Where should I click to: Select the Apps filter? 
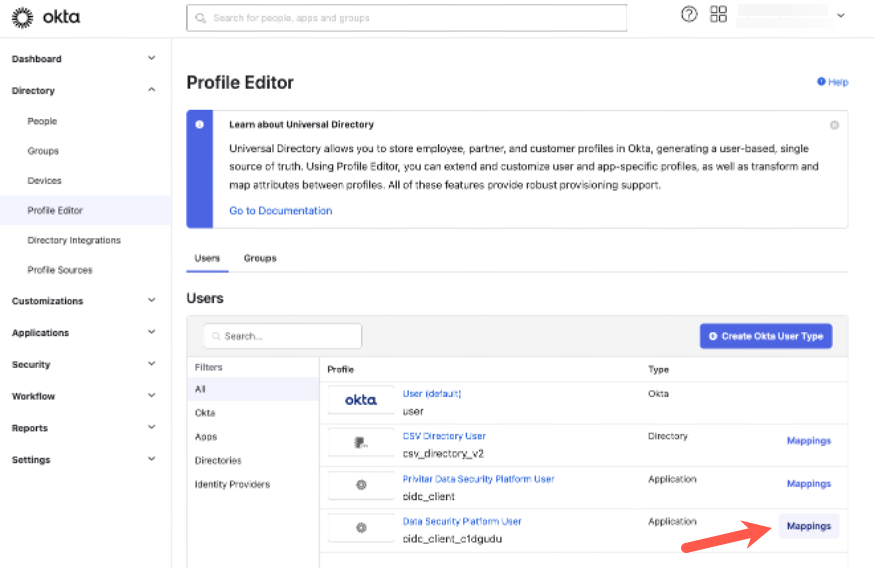coord(206,436)
